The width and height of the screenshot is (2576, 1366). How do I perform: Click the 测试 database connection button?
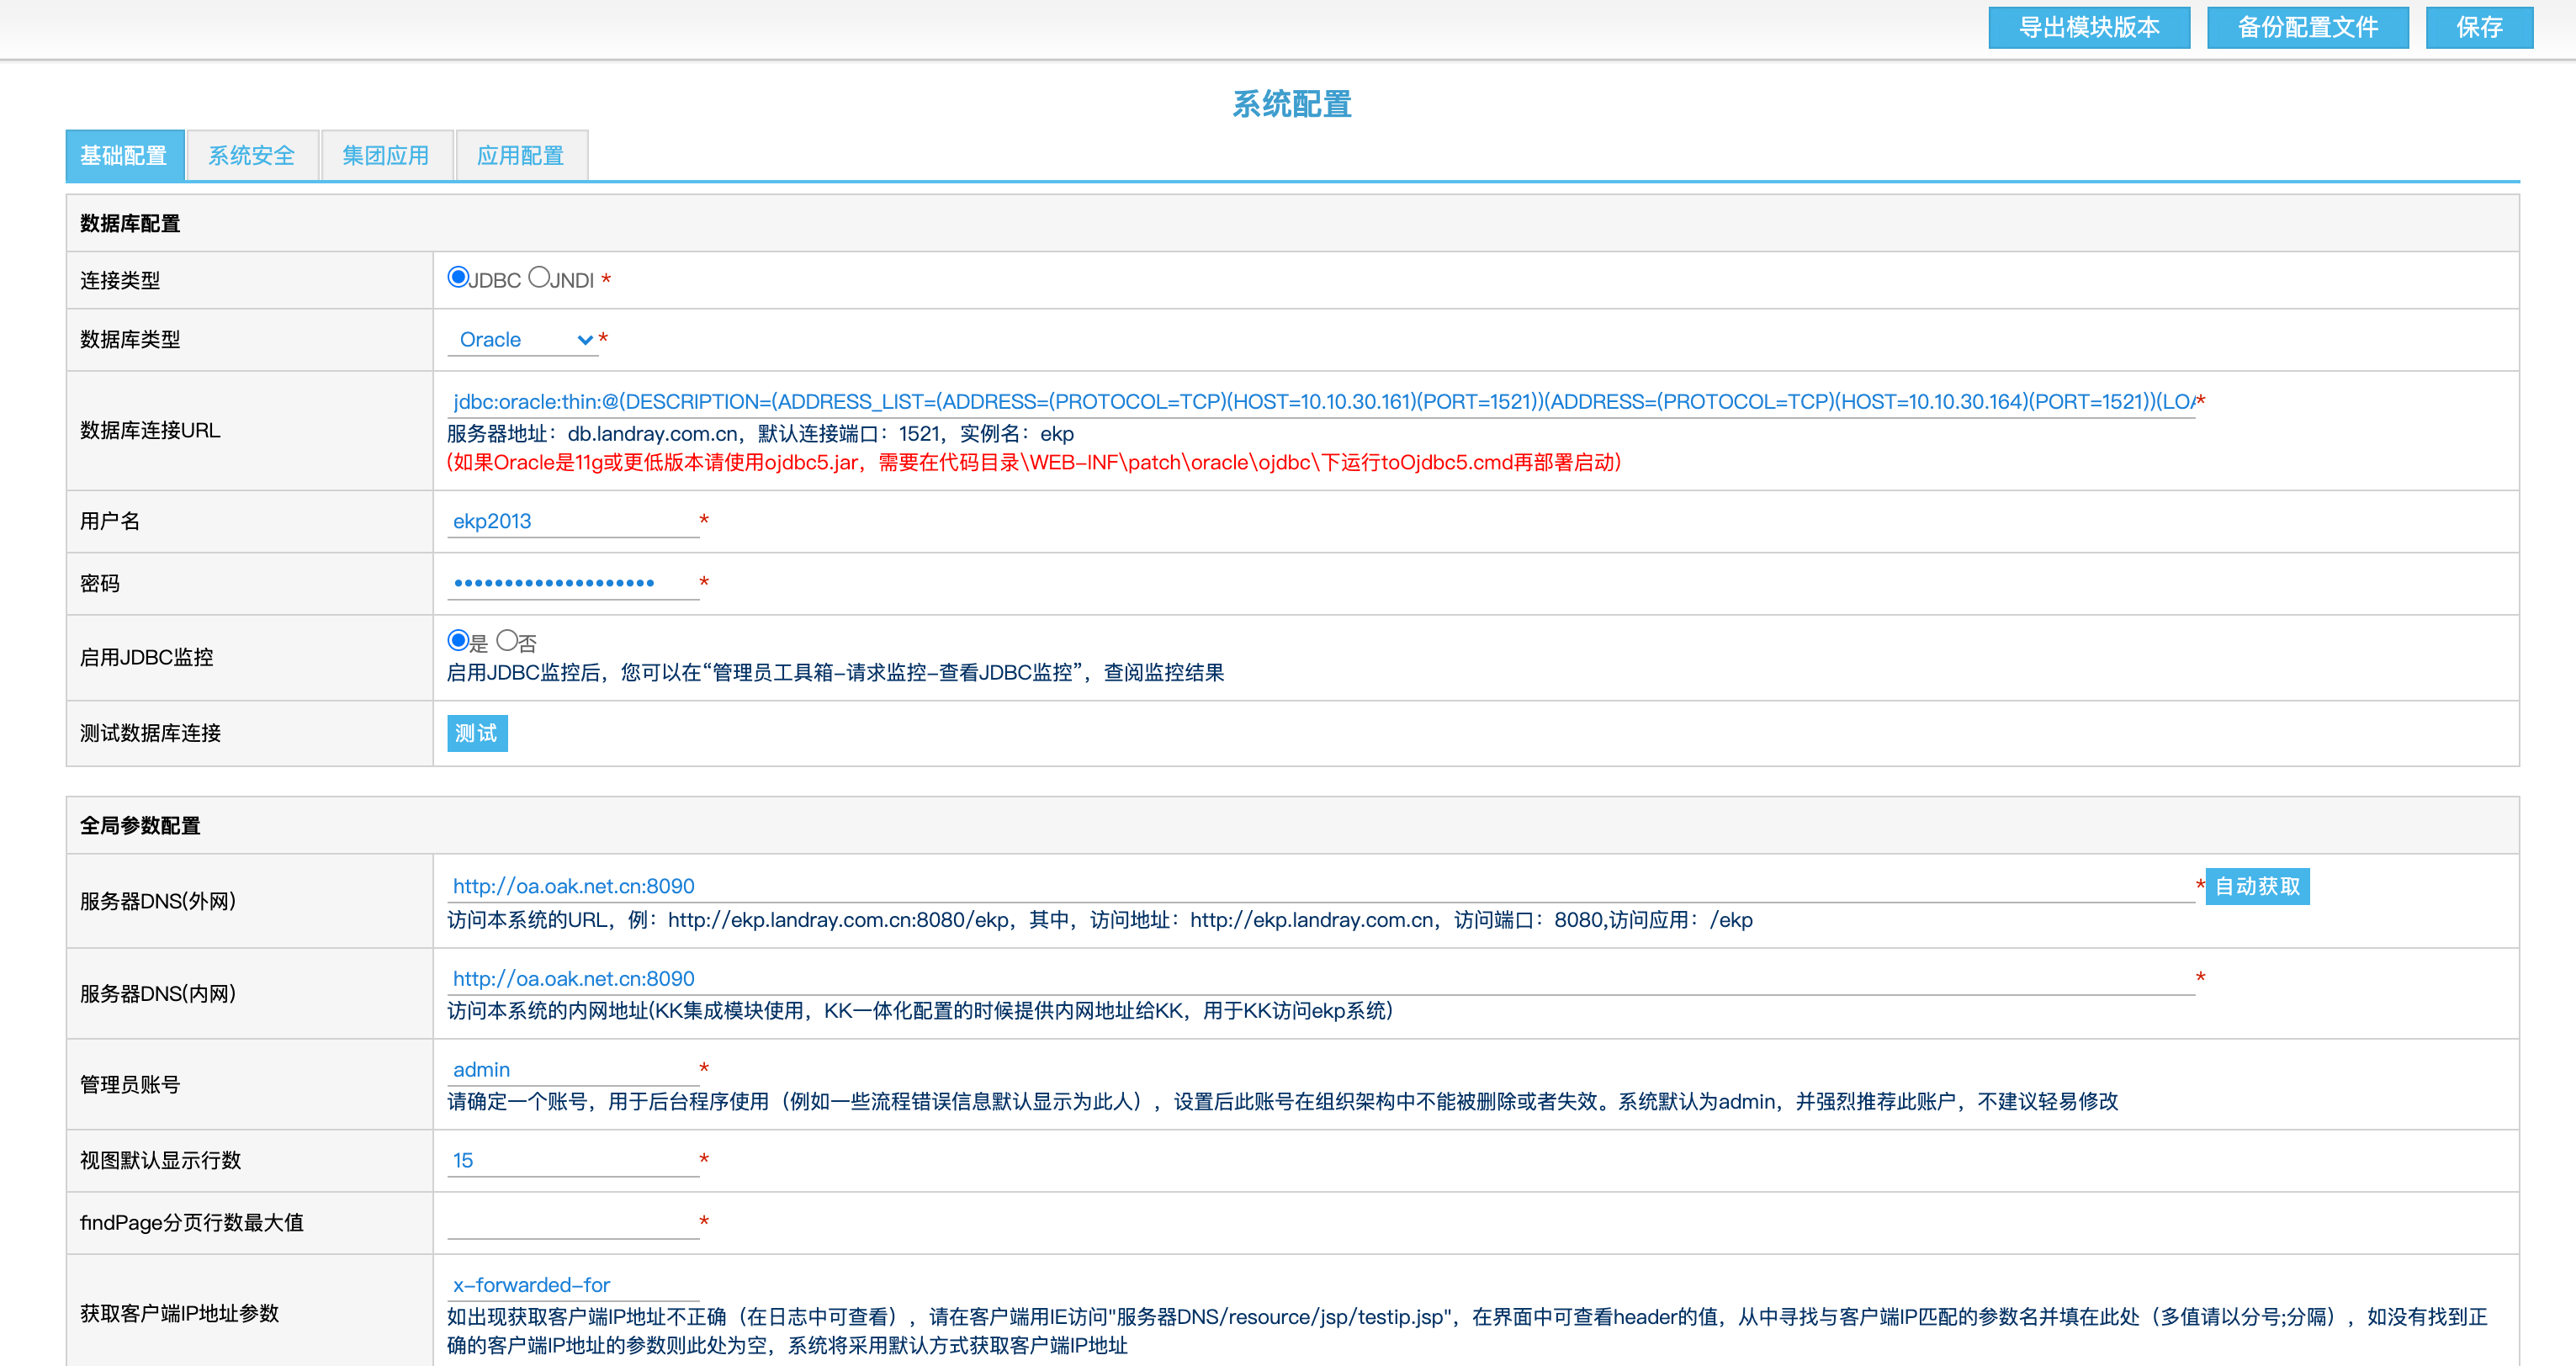tap(477, 733)
